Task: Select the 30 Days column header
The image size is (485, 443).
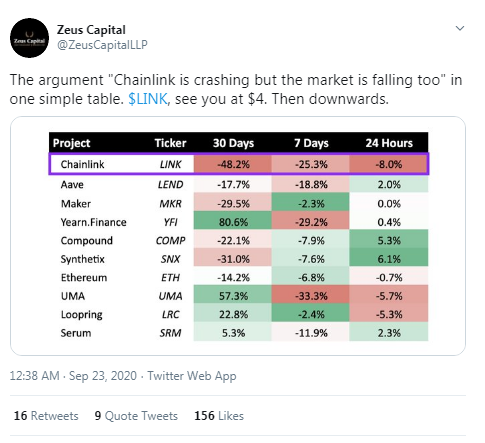Action: tap(233, 143)
